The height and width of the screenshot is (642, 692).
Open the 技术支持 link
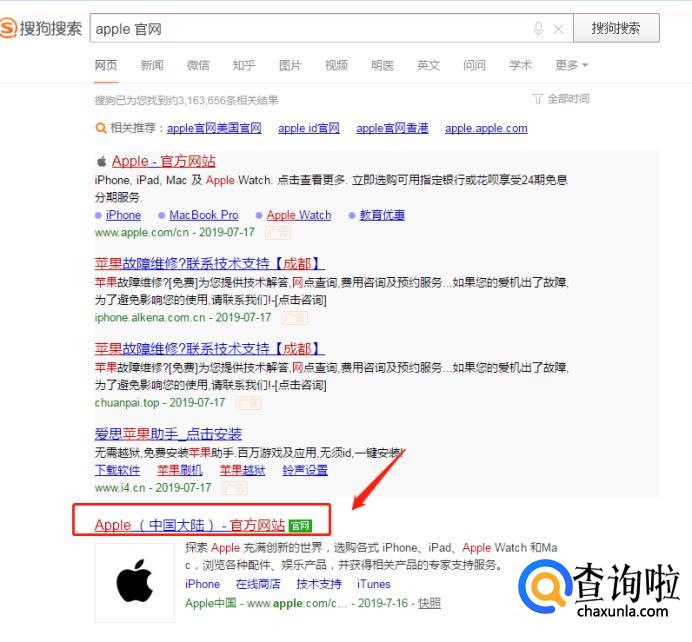[319, 584]
